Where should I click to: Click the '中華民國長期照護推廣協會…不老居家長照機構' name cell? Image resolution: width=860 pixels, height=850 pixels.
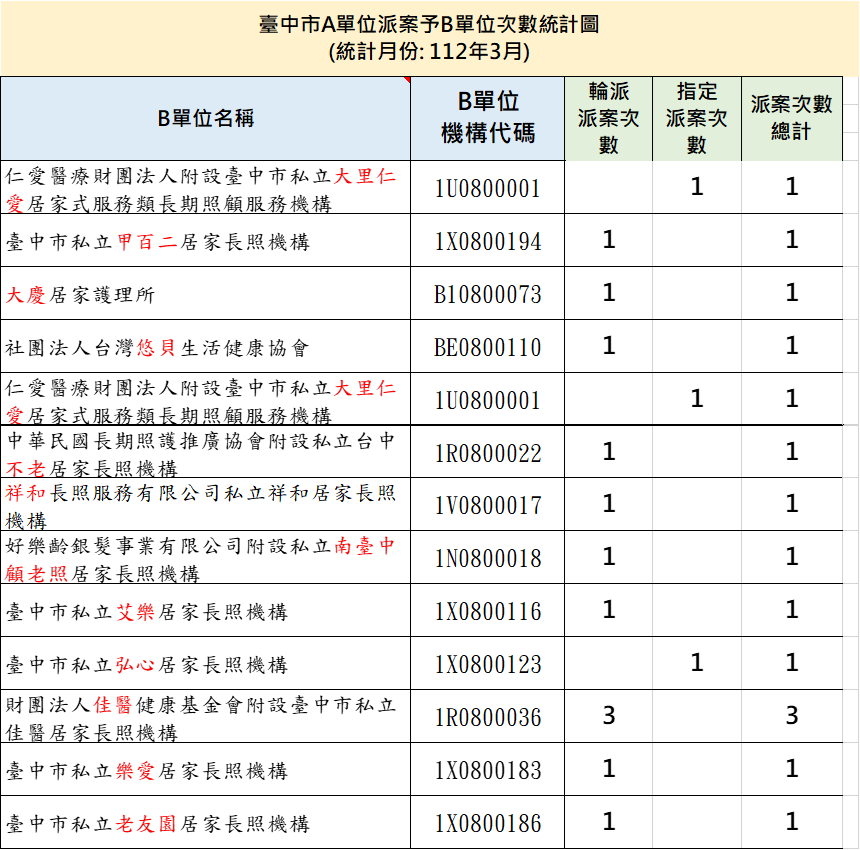[x=206, y=452]
